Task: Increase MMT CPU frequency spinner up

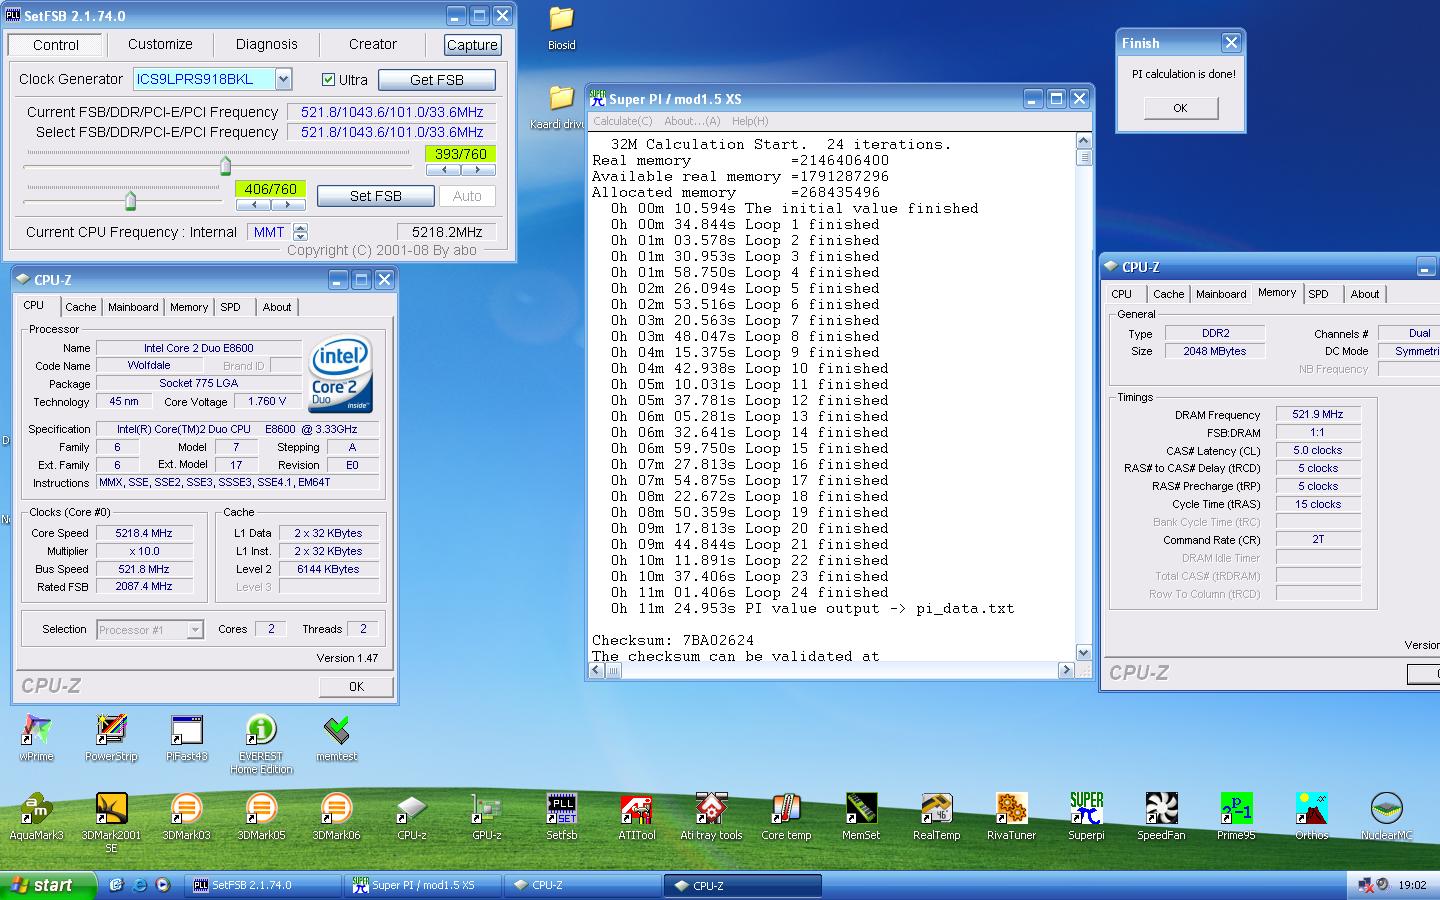Action: (301, 227)
